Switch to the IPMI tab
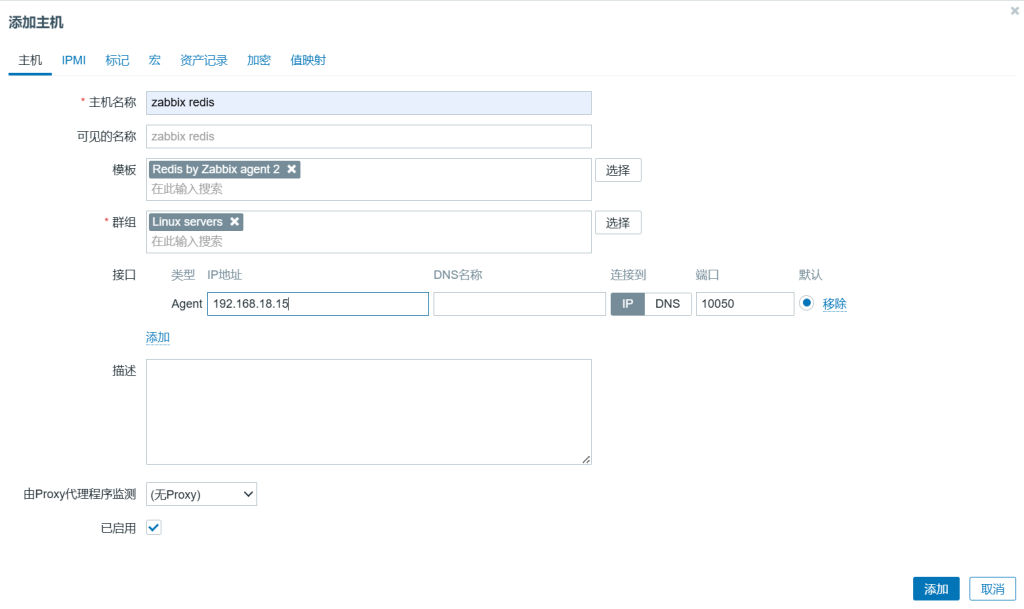Viewport: 1024px width, 609px height. tap(74, 61)
